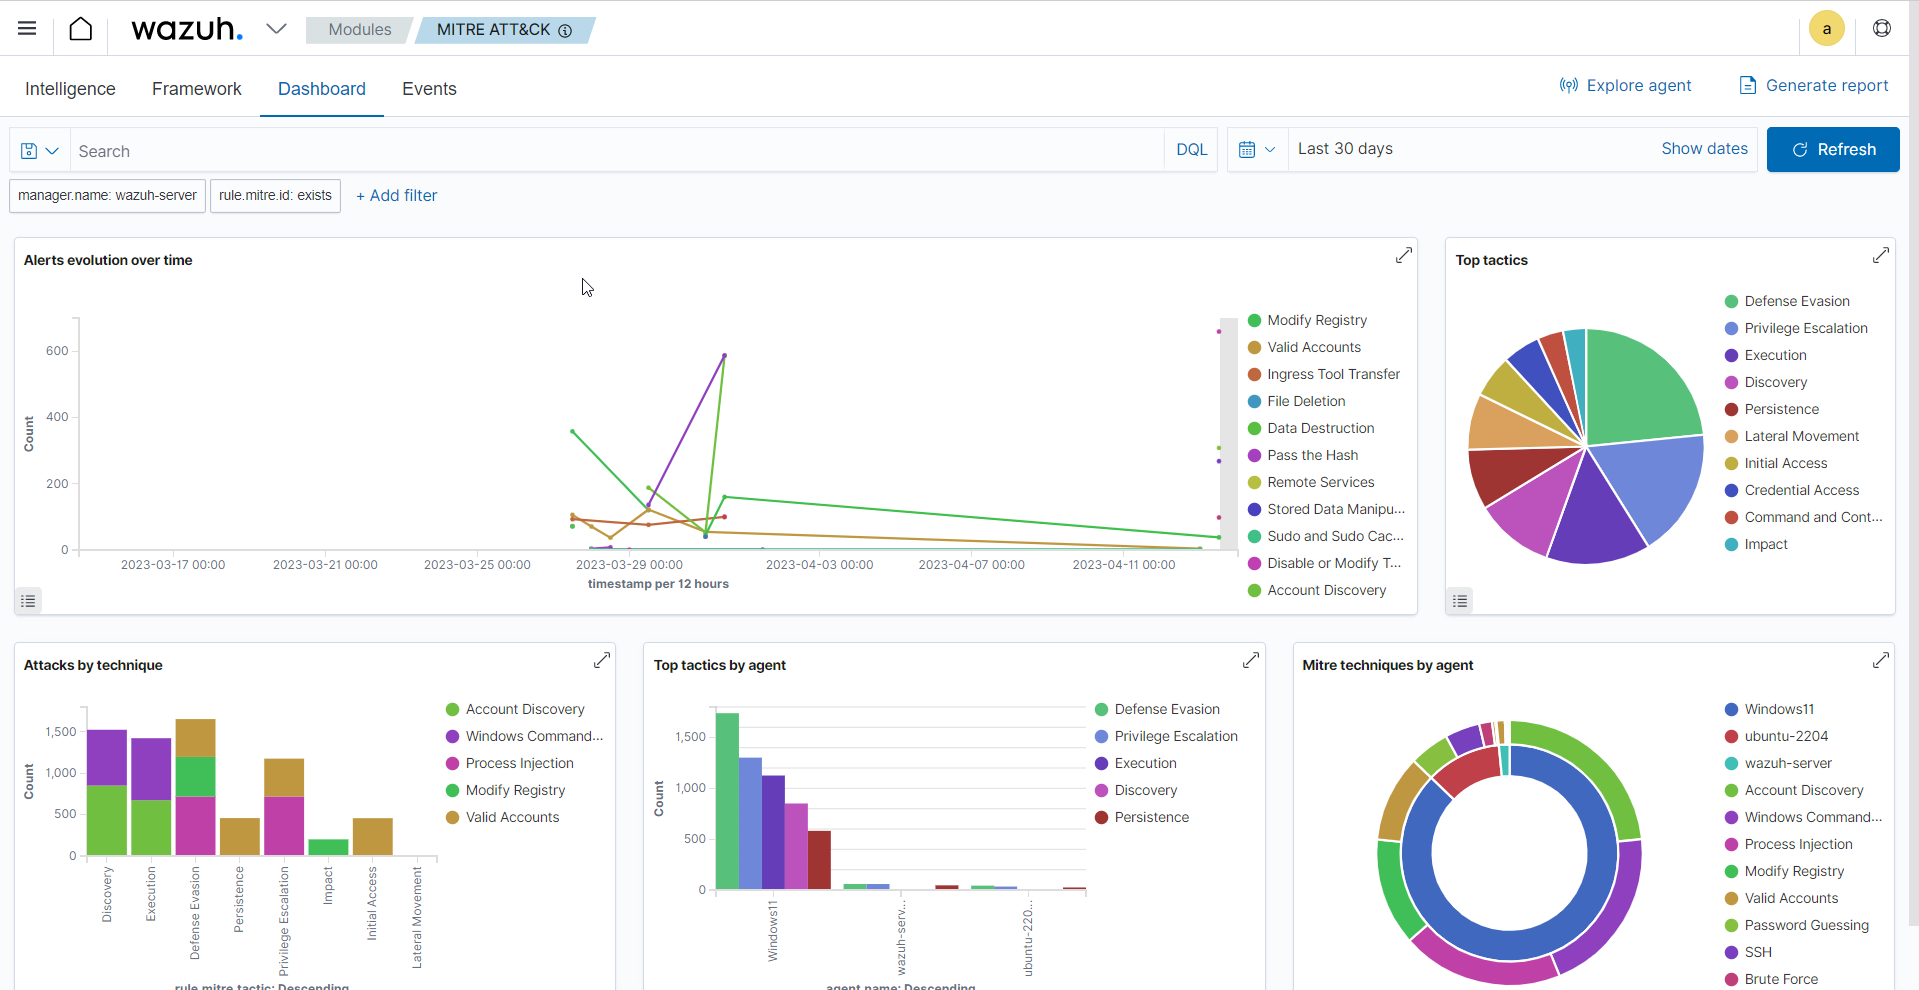
Task: Expand the Attacks by technique panel
Action: click(x=601, y=661)
